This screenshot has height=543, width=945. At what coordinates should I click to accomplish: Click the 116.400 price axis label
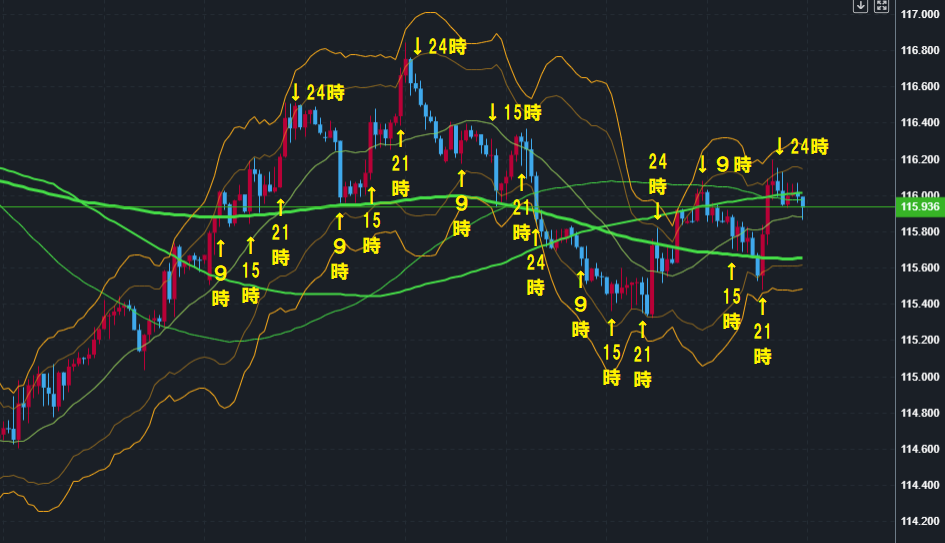[x=920, y=123]
